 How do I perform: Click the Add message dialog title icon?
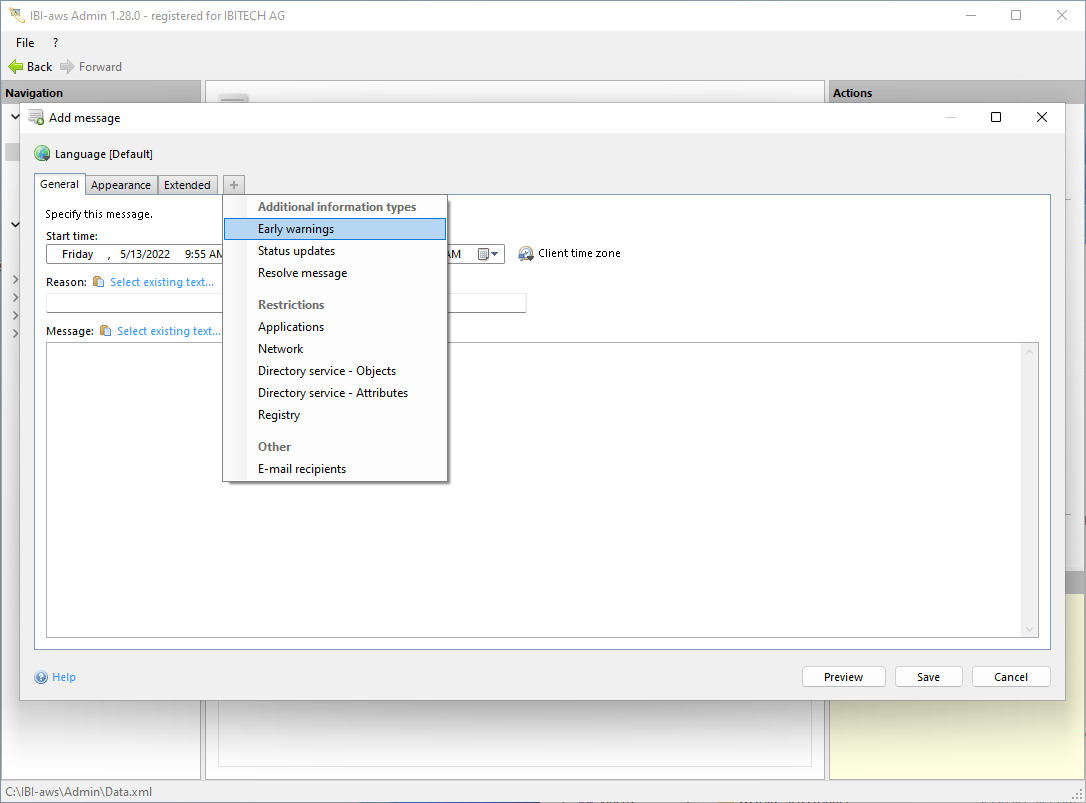pos(36,118)
